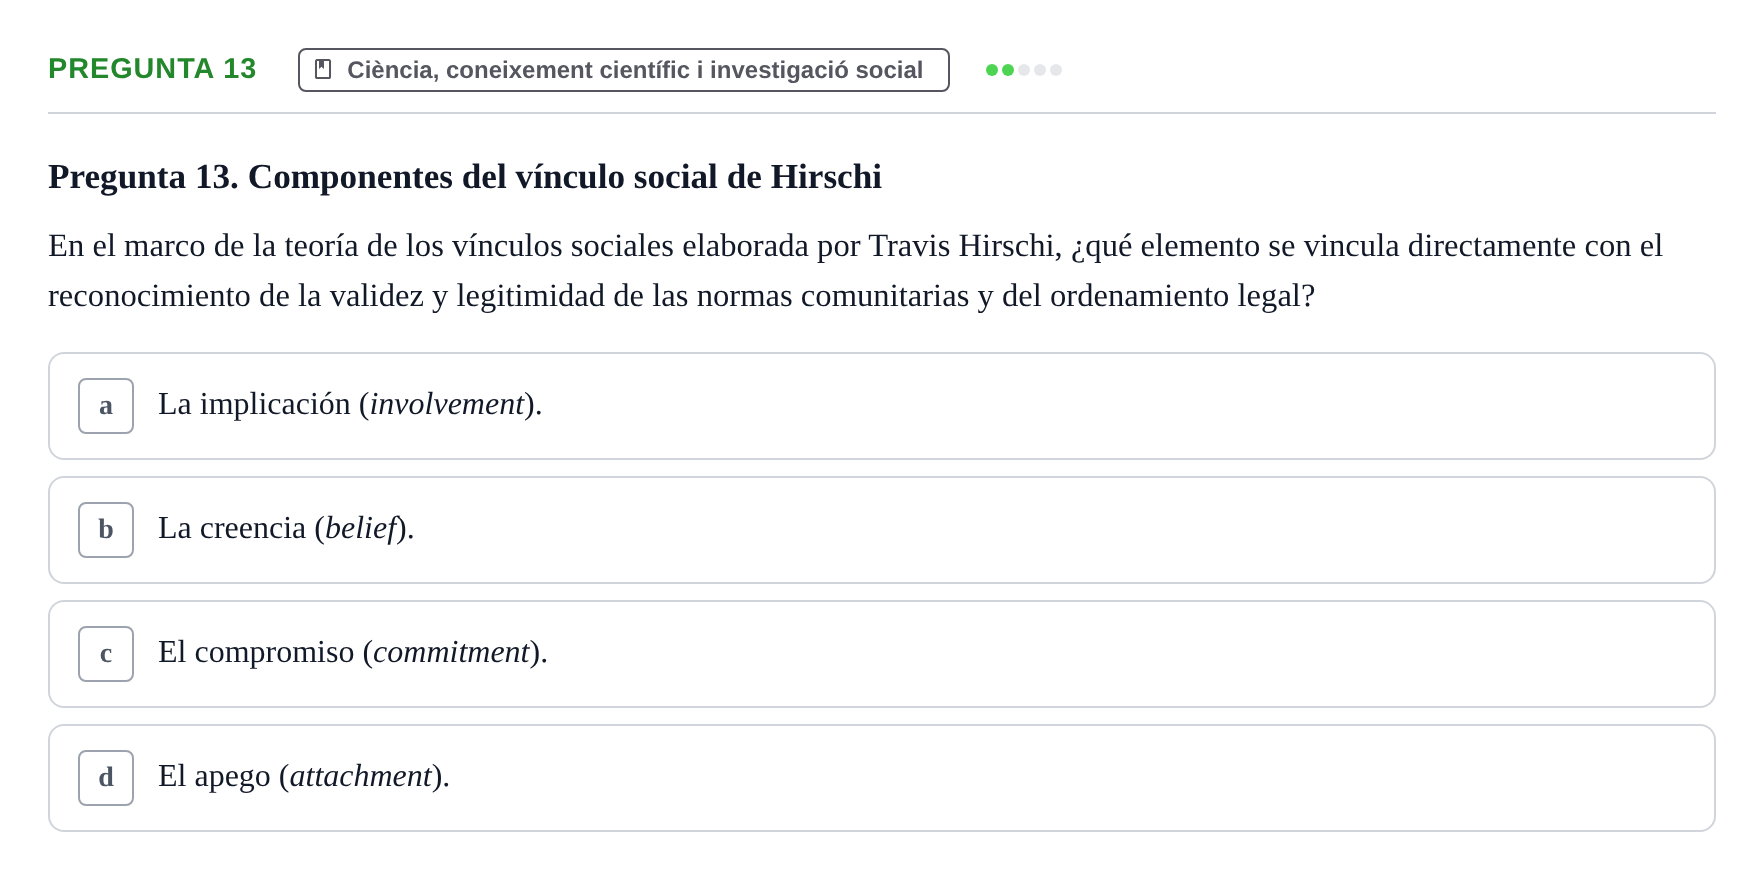The width and height of the screenshot is (1764, 882).
Task: Click the green difficulty dots indicator
Action: click(1024, 70)
